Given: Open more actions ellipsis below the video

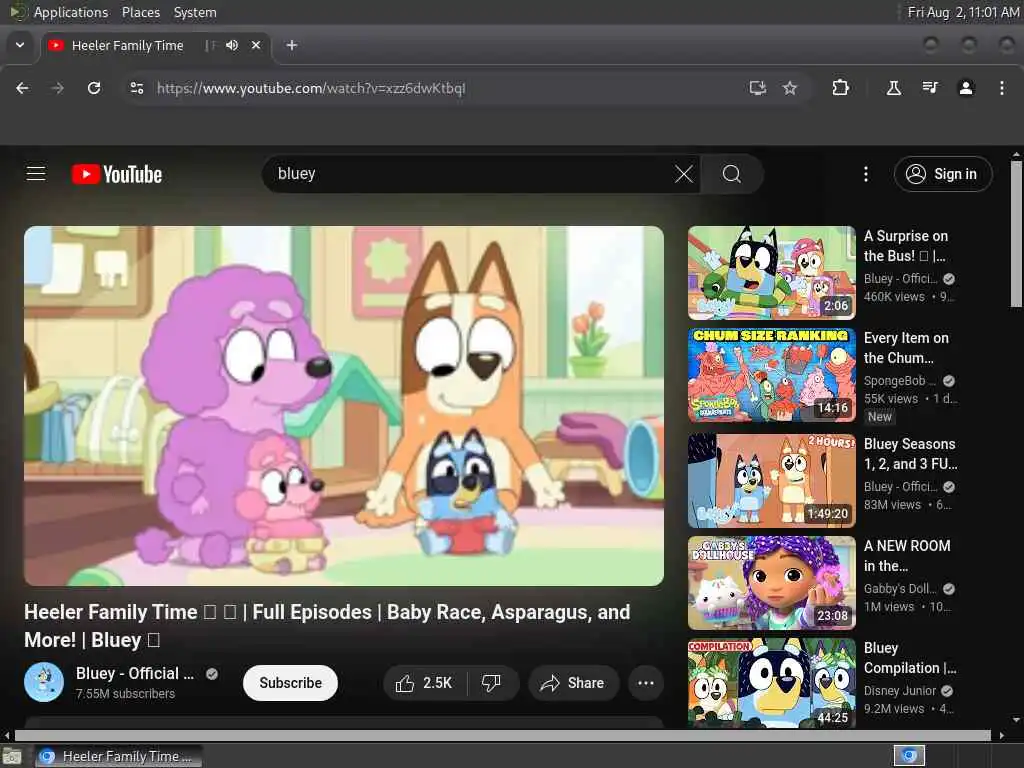Looking at the screenshot, I should [x=646, y=683].
